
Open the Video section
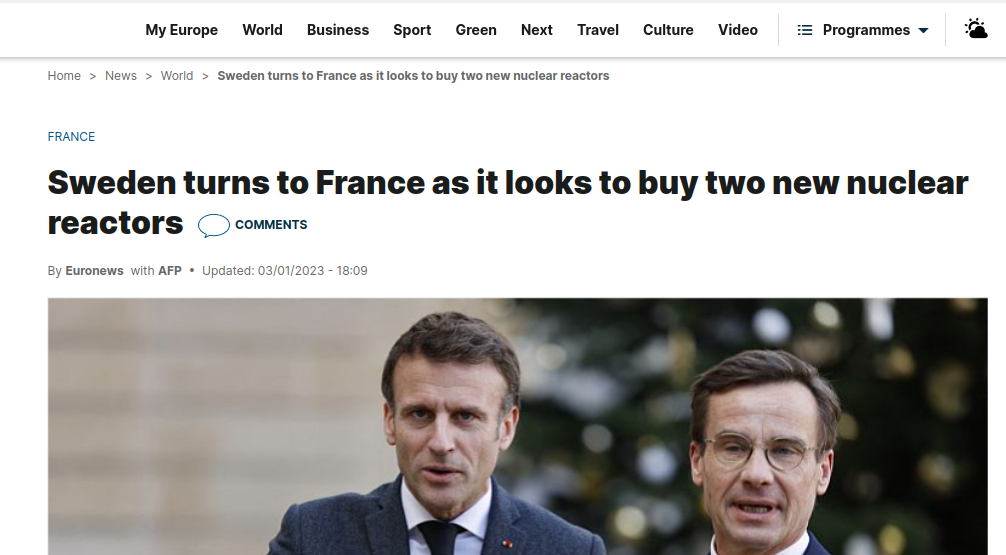pos(738,30)
